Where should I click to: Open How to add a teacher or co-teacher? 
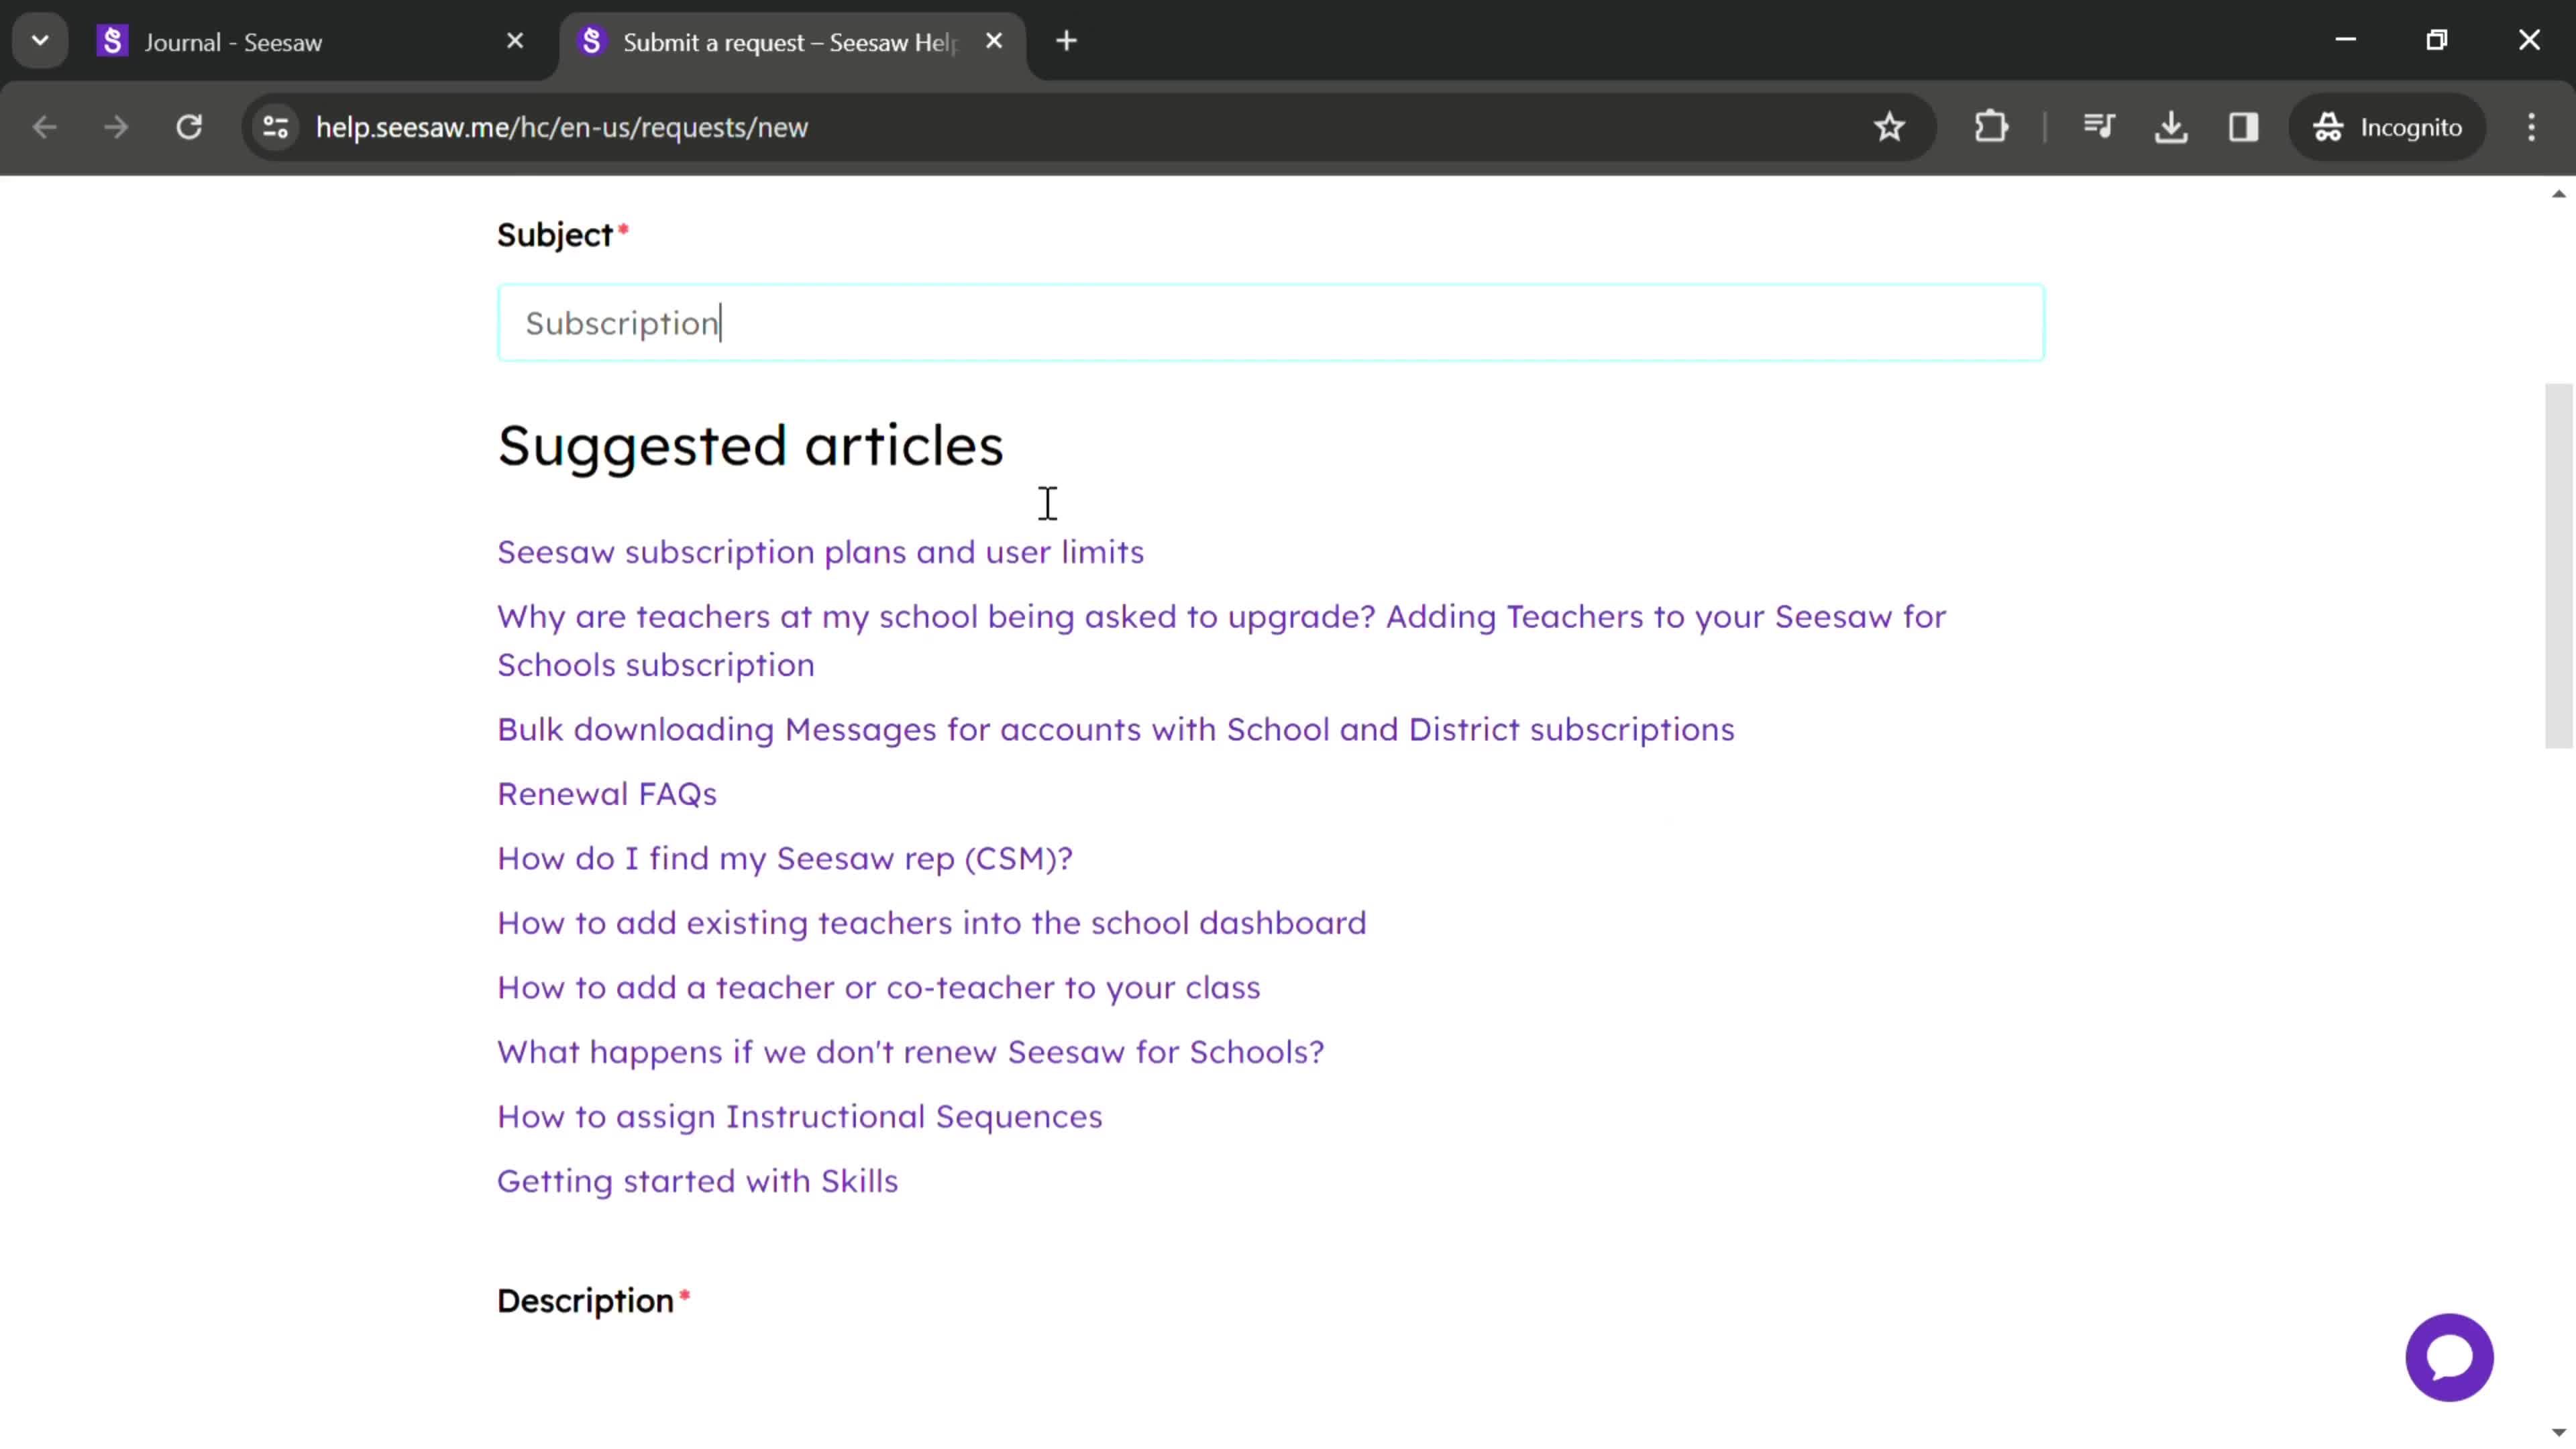pos(878,988)
